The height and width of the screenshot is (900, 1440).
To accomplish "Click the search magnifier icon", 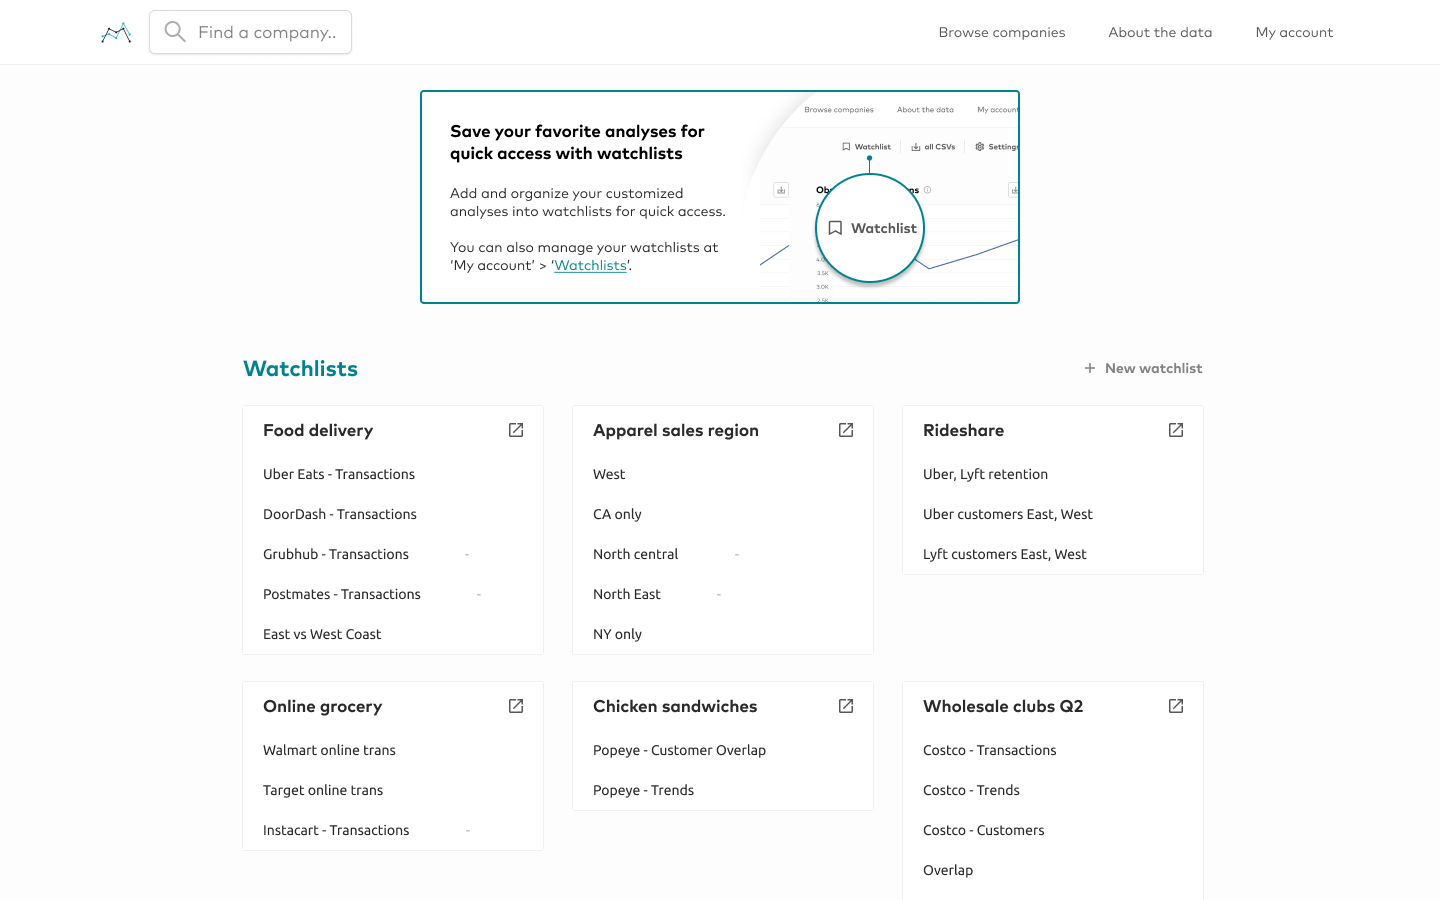I will tap(175, 32).
